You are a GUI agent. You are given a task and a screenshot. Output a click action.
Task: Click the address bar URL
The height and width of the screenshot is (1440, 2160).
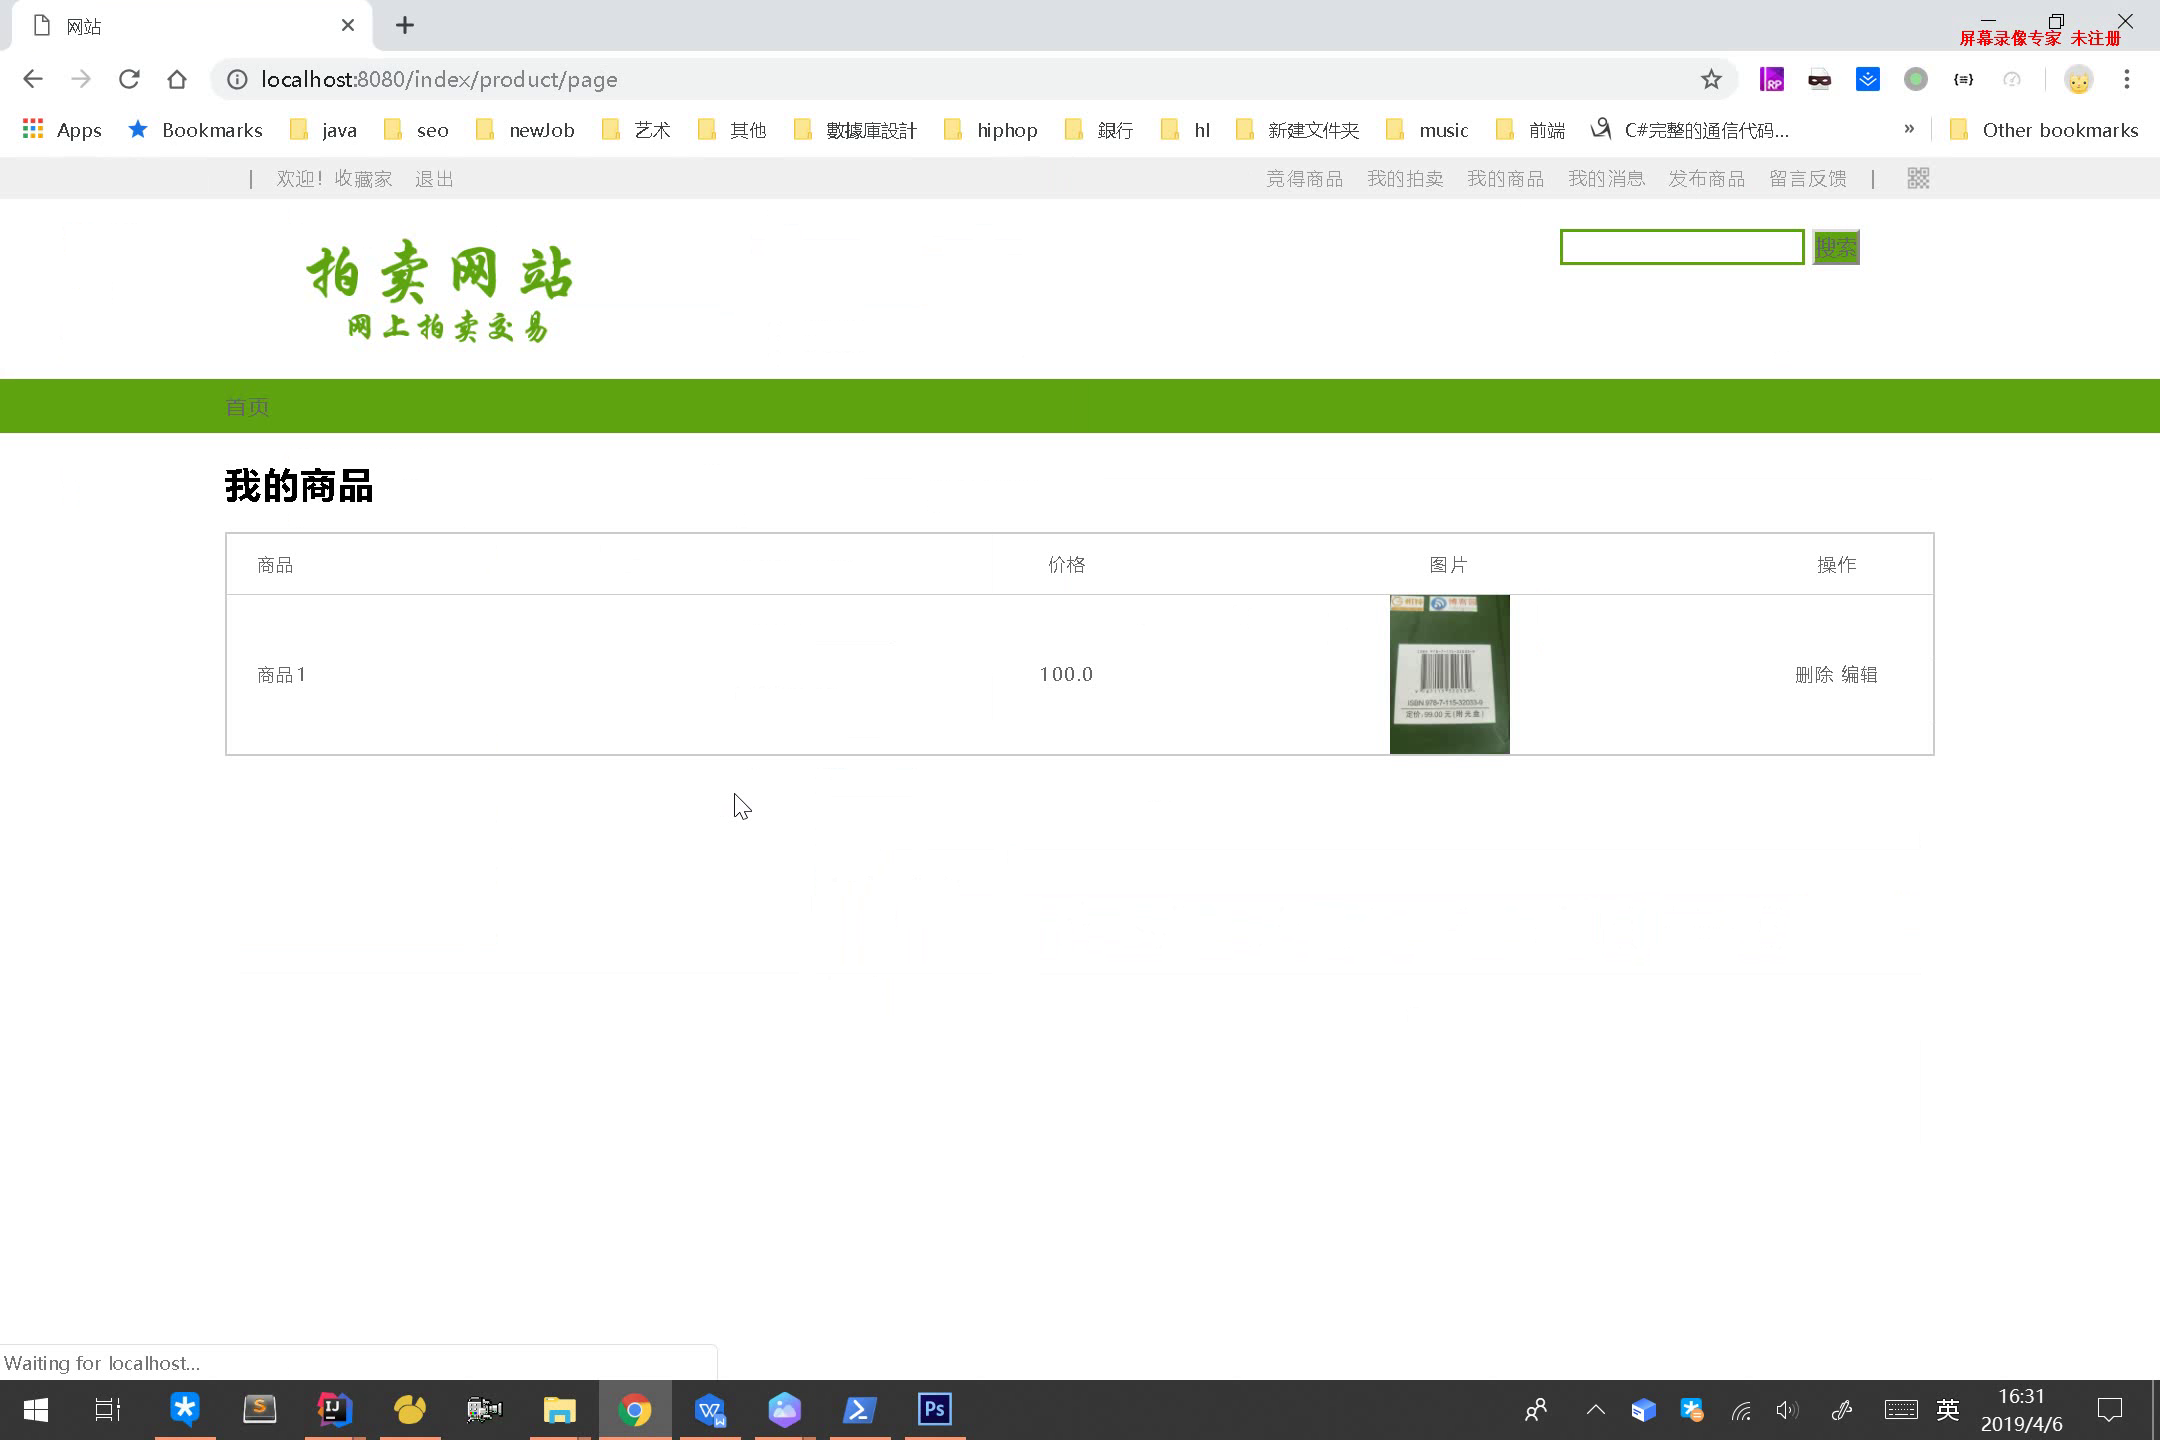pyautogui.click(x=439, y=79)
